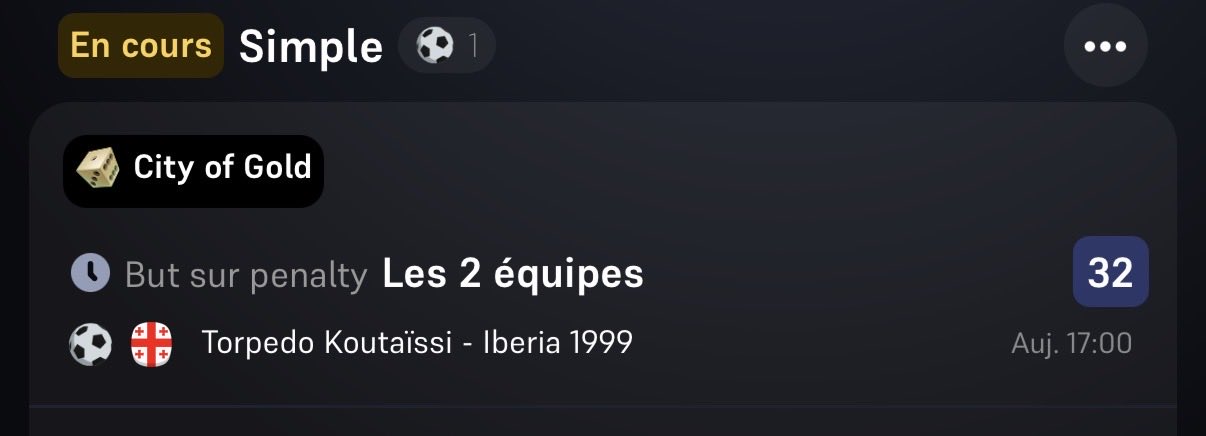Open the Iberia 1999 team name
This screenshot has height=436, width=1206.
tap(557, 343)
